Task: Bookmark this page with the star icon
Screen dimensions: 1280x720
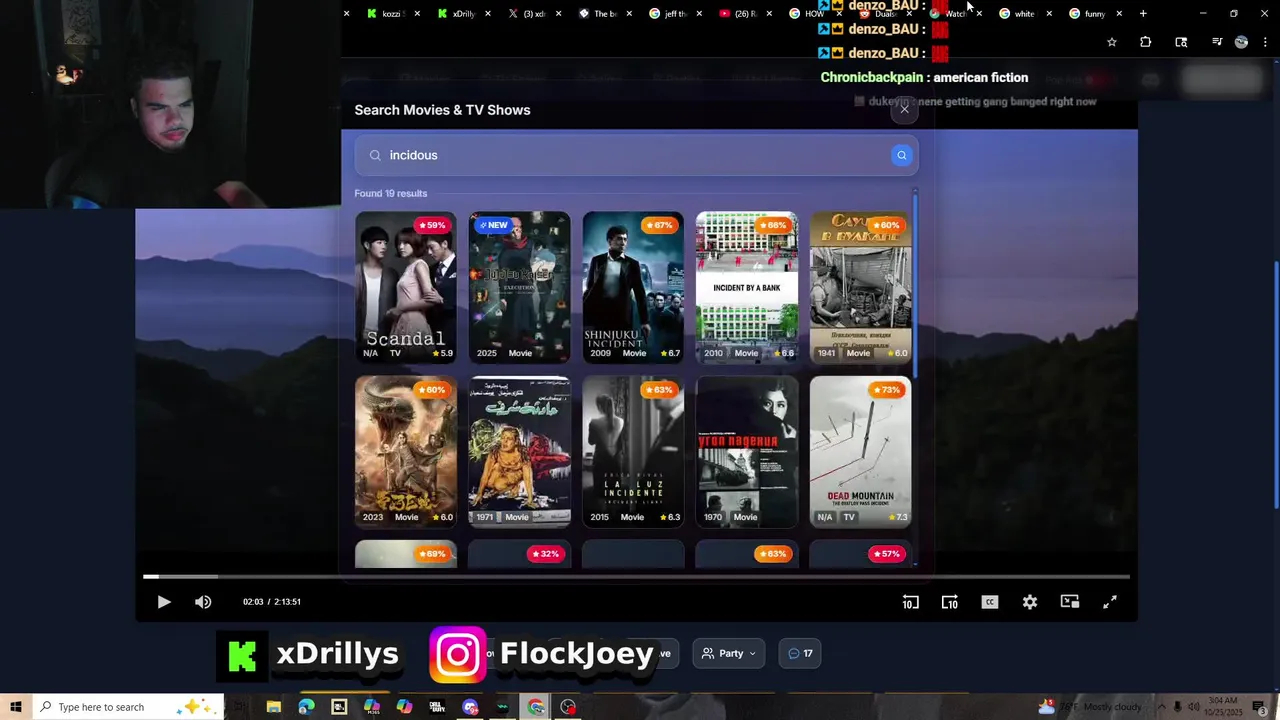Action: pos(1111,42)
